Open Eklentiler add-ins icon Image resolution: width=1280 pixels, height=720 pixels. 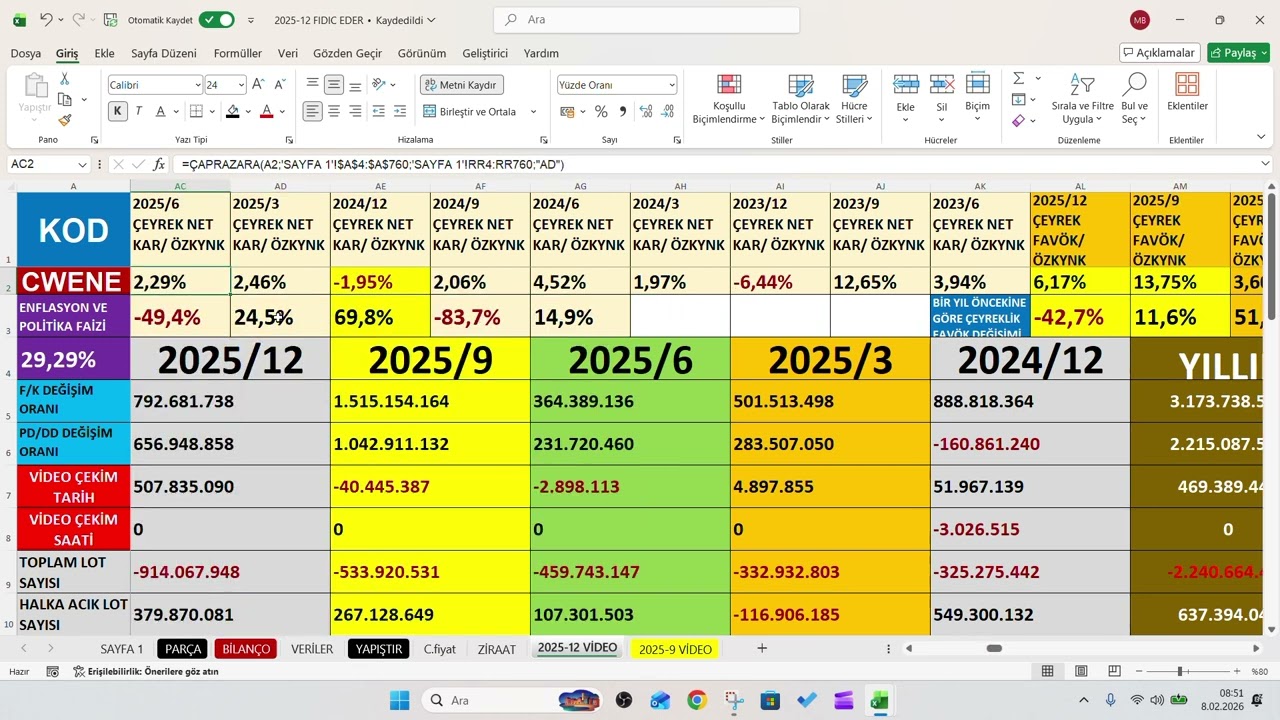click(x=1187, y=92)
